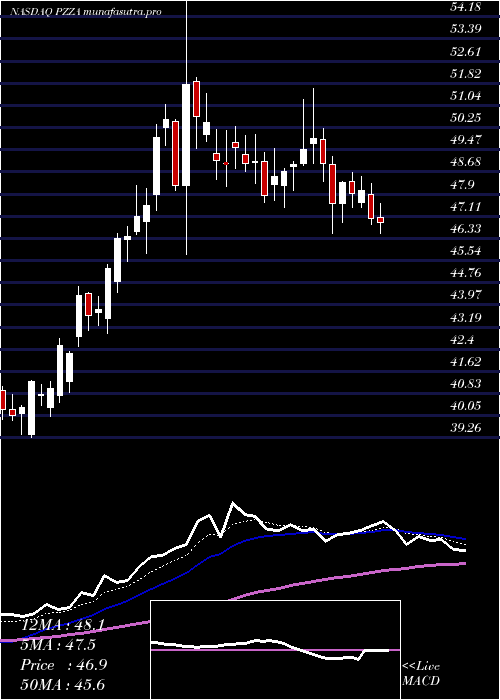This screenshot has height=700, width=500.
Task: Click the 45.54 price axis label
Action: tap(465, 251)
